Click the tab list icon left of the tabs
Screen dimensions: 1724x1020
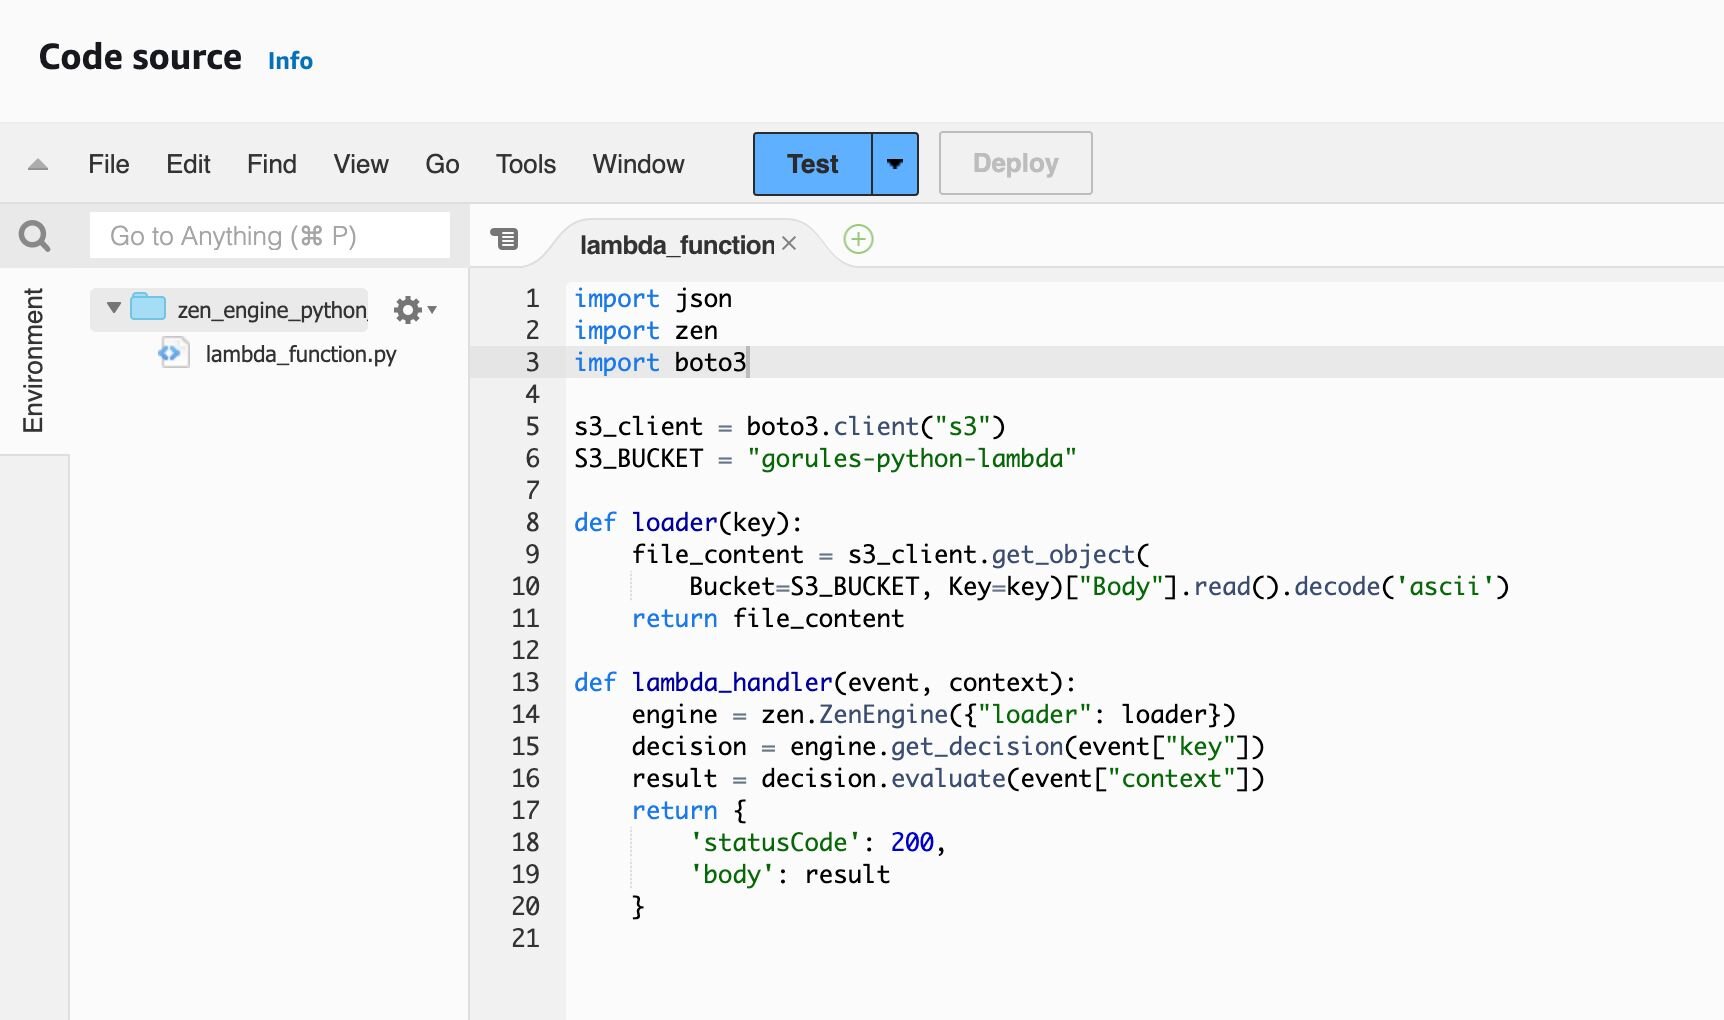pos(505,240)
